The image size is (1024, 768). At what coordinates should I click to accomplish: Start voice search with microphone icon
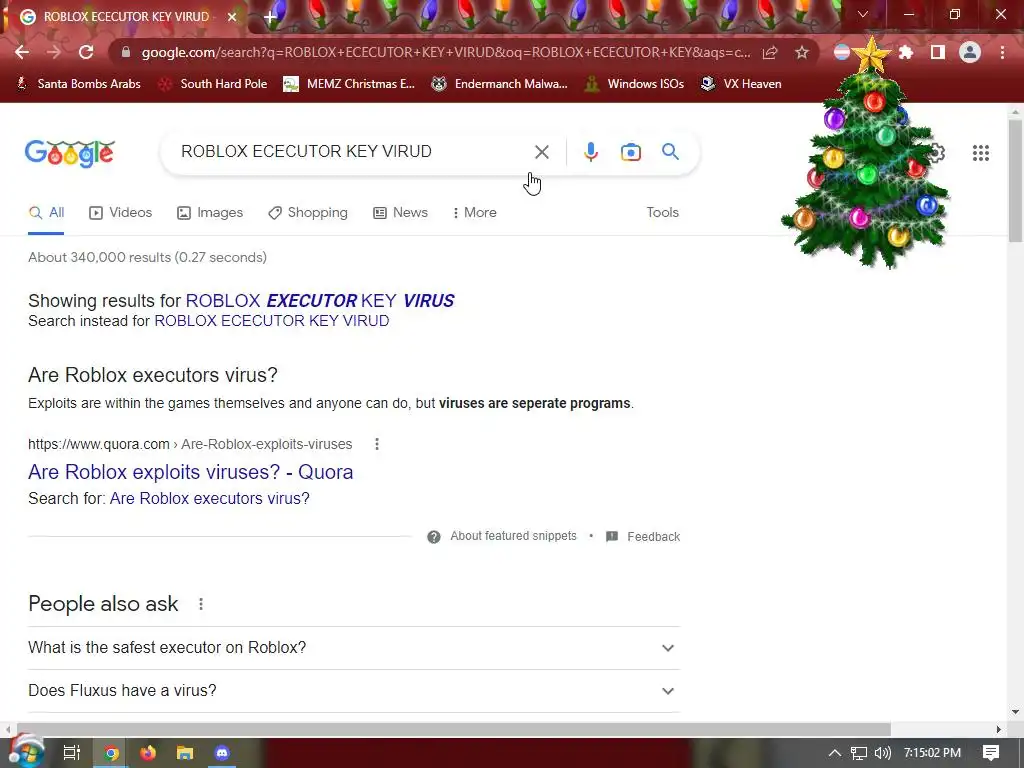(x=590, y=152)
